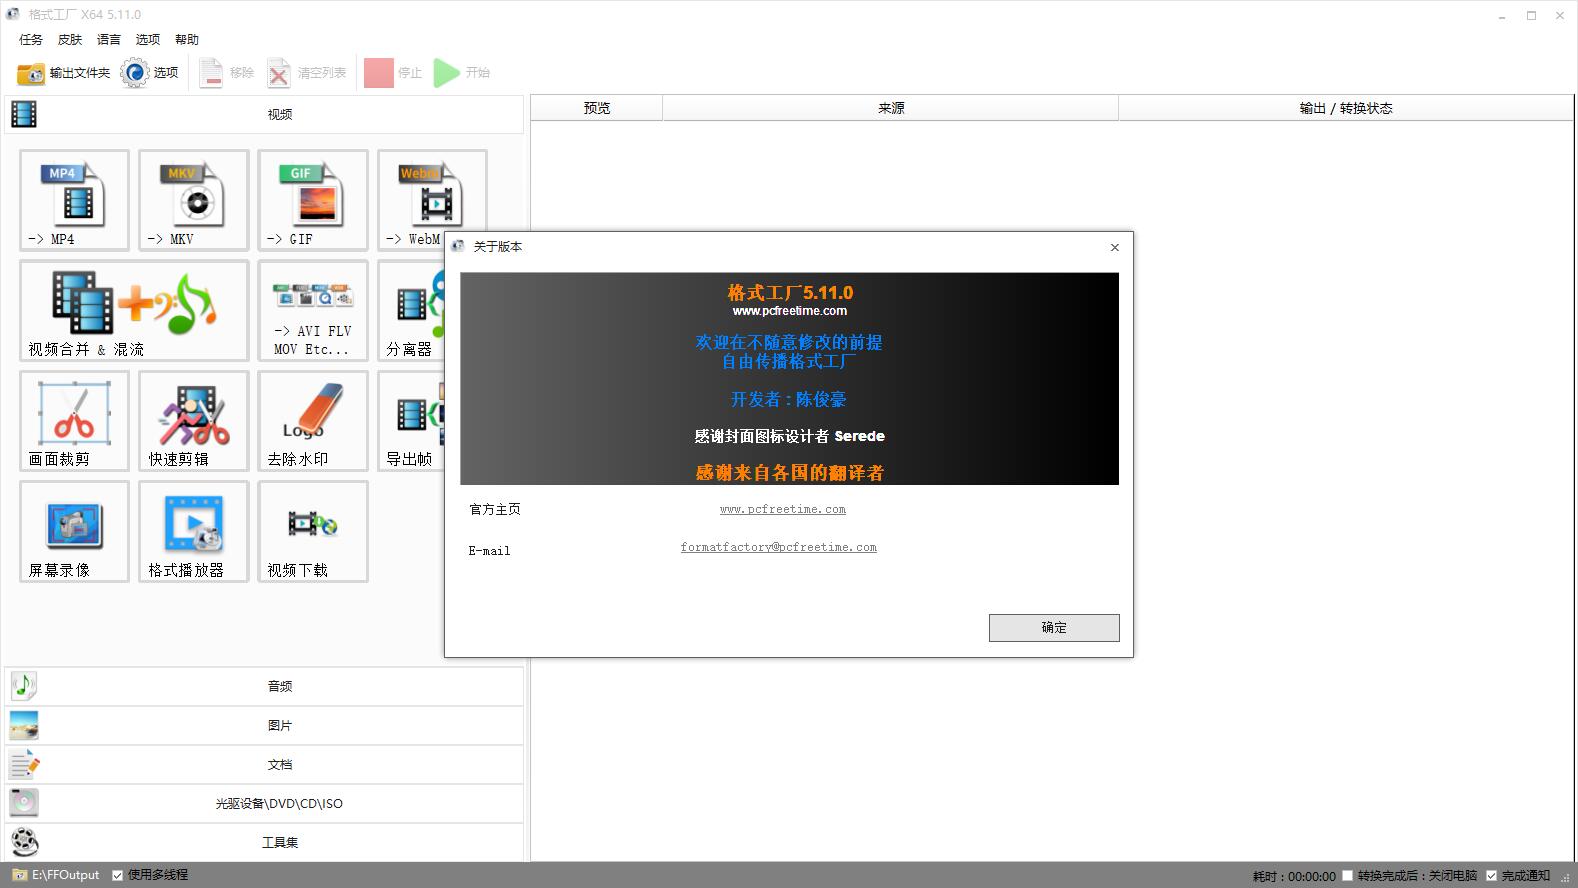Open the 选项 menu in menu bar
The width and height of the screenshot is (1578, 888).
coord(148,40)
